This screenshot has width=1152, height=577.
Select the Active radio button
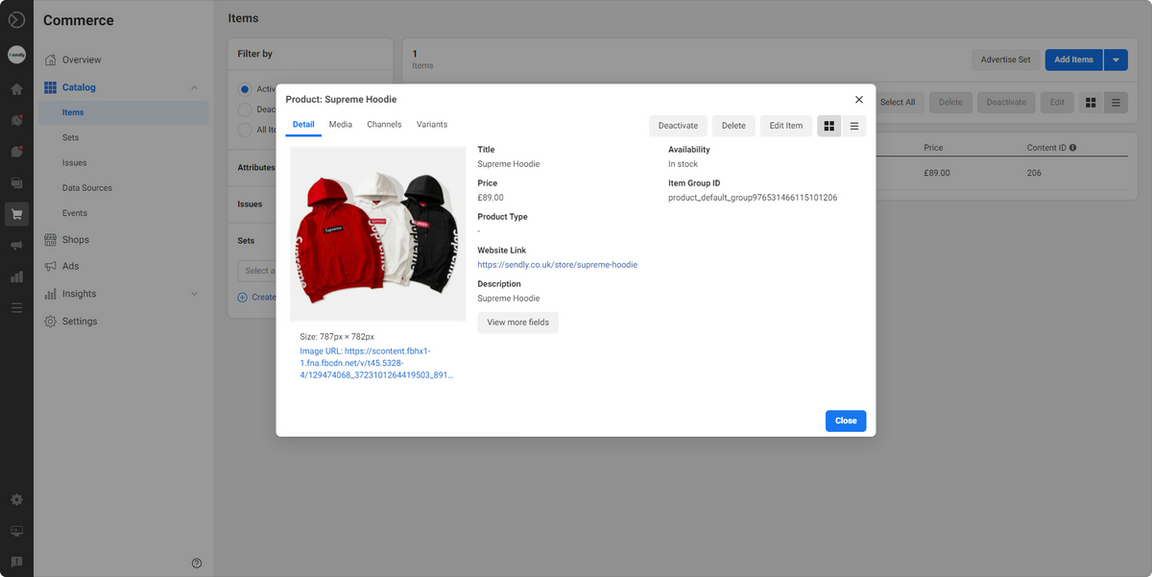(x=245, y=89)
